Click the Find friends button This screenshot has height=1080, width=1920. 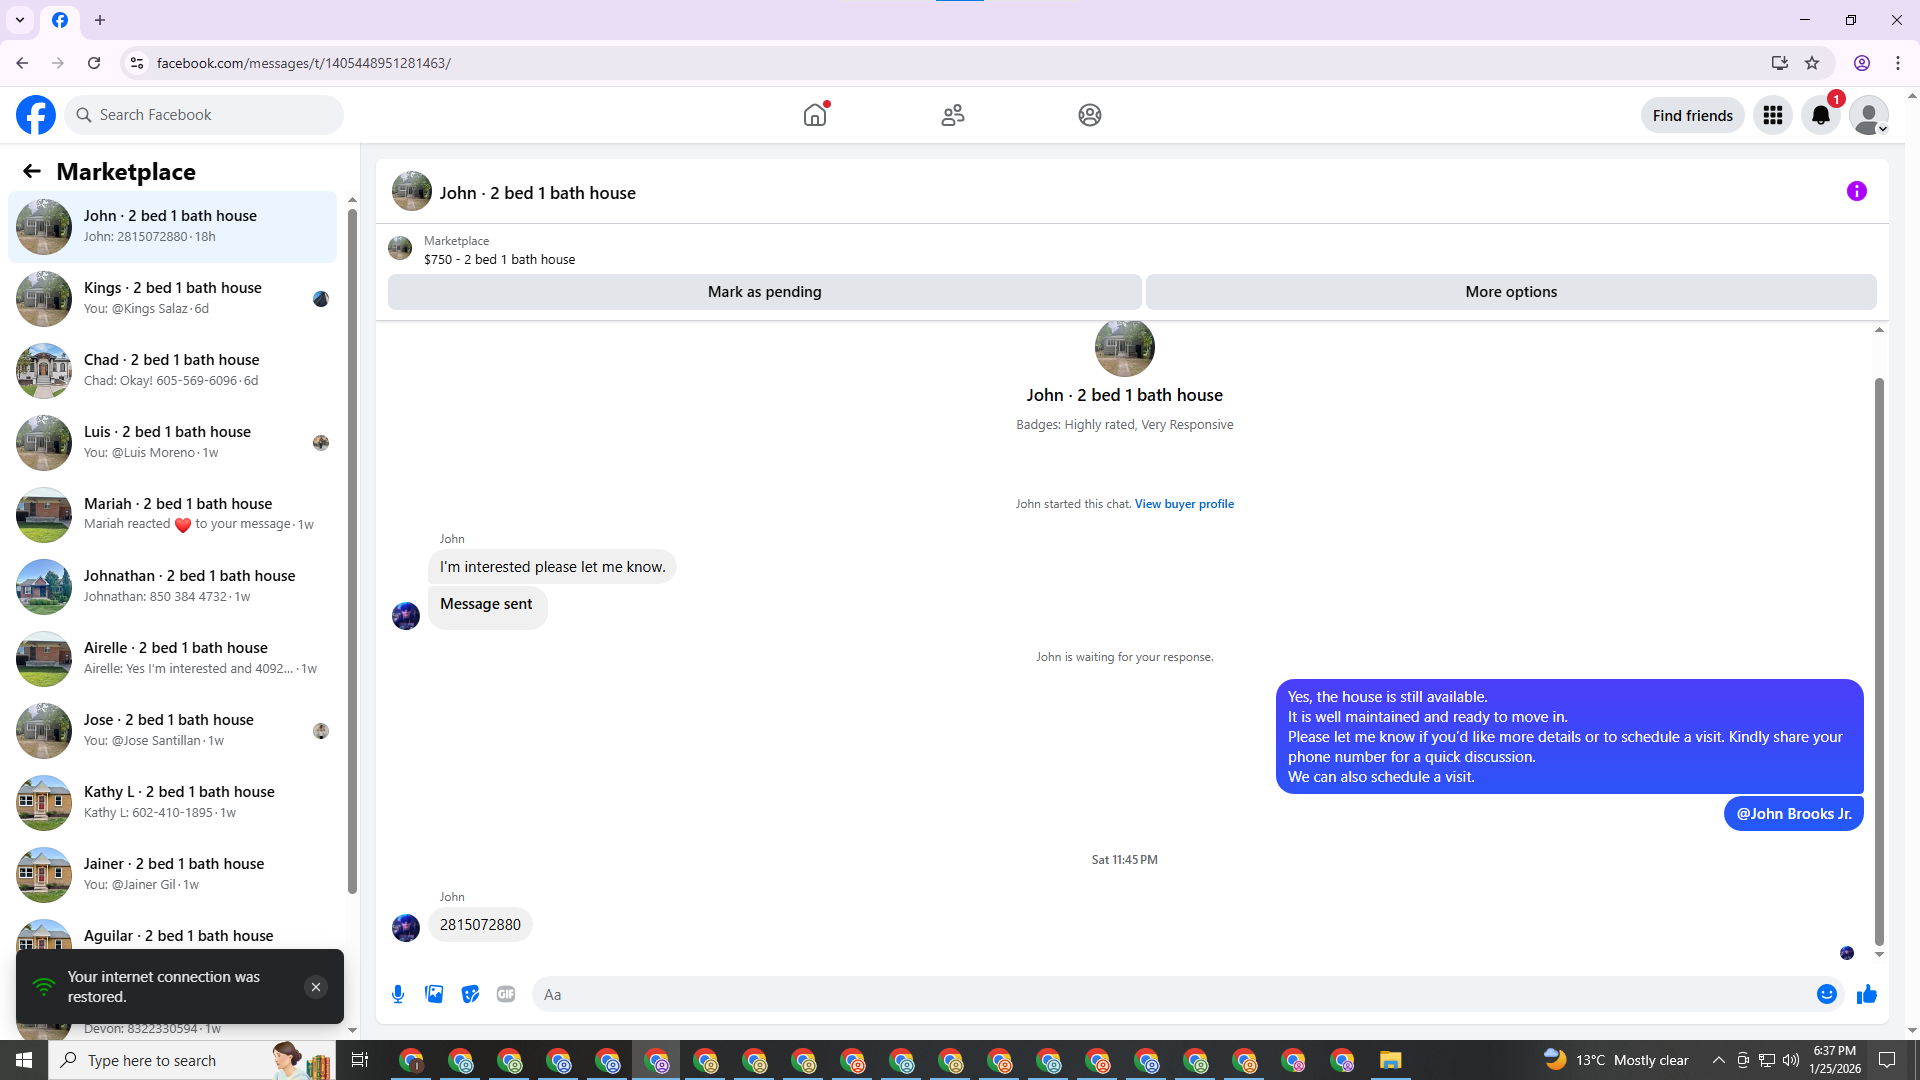click(x=1693, y=115)
